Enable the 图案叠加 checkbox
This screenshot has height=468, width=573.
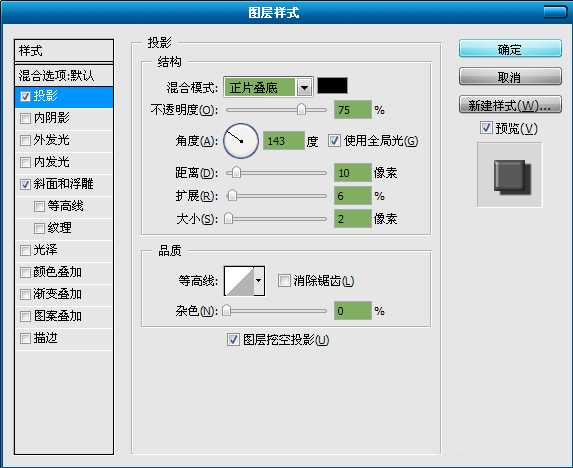[x=25, y=316]
